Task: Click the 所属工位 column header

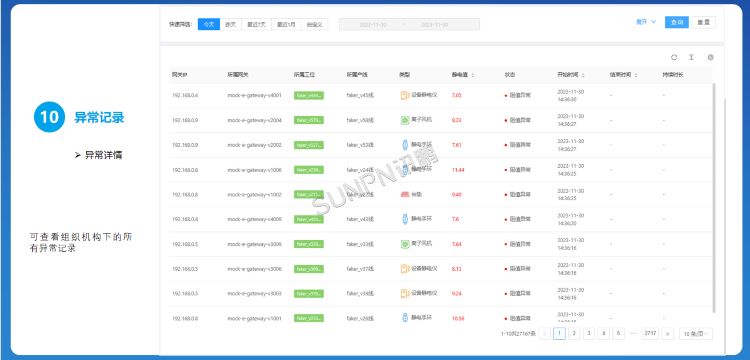Action: click(x=304, y=75)
